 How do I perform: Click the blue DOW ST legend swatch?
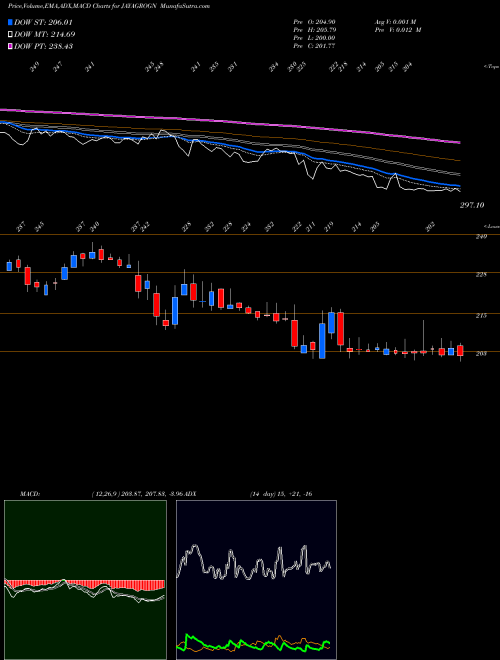(x=11, y=22)
